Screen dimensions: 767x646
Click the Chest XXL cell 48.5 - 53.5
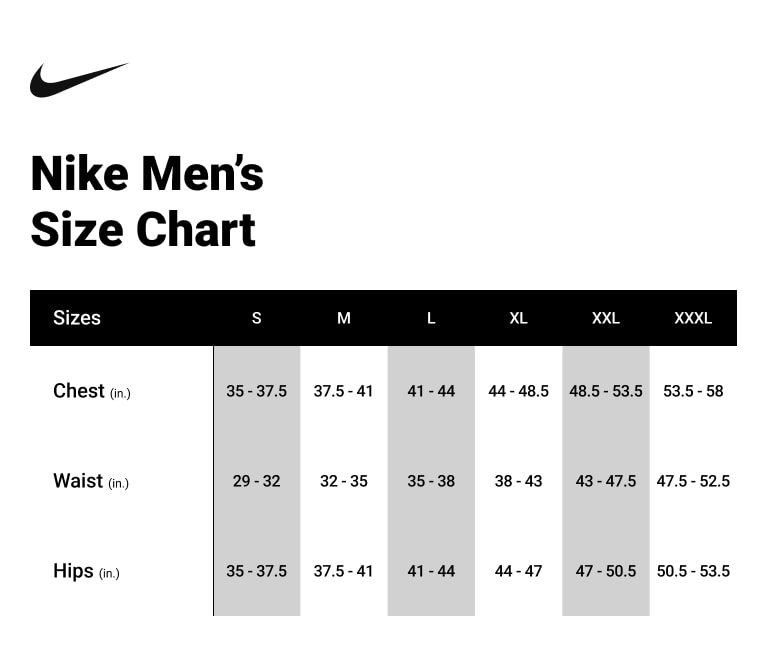tap(605, 391)
